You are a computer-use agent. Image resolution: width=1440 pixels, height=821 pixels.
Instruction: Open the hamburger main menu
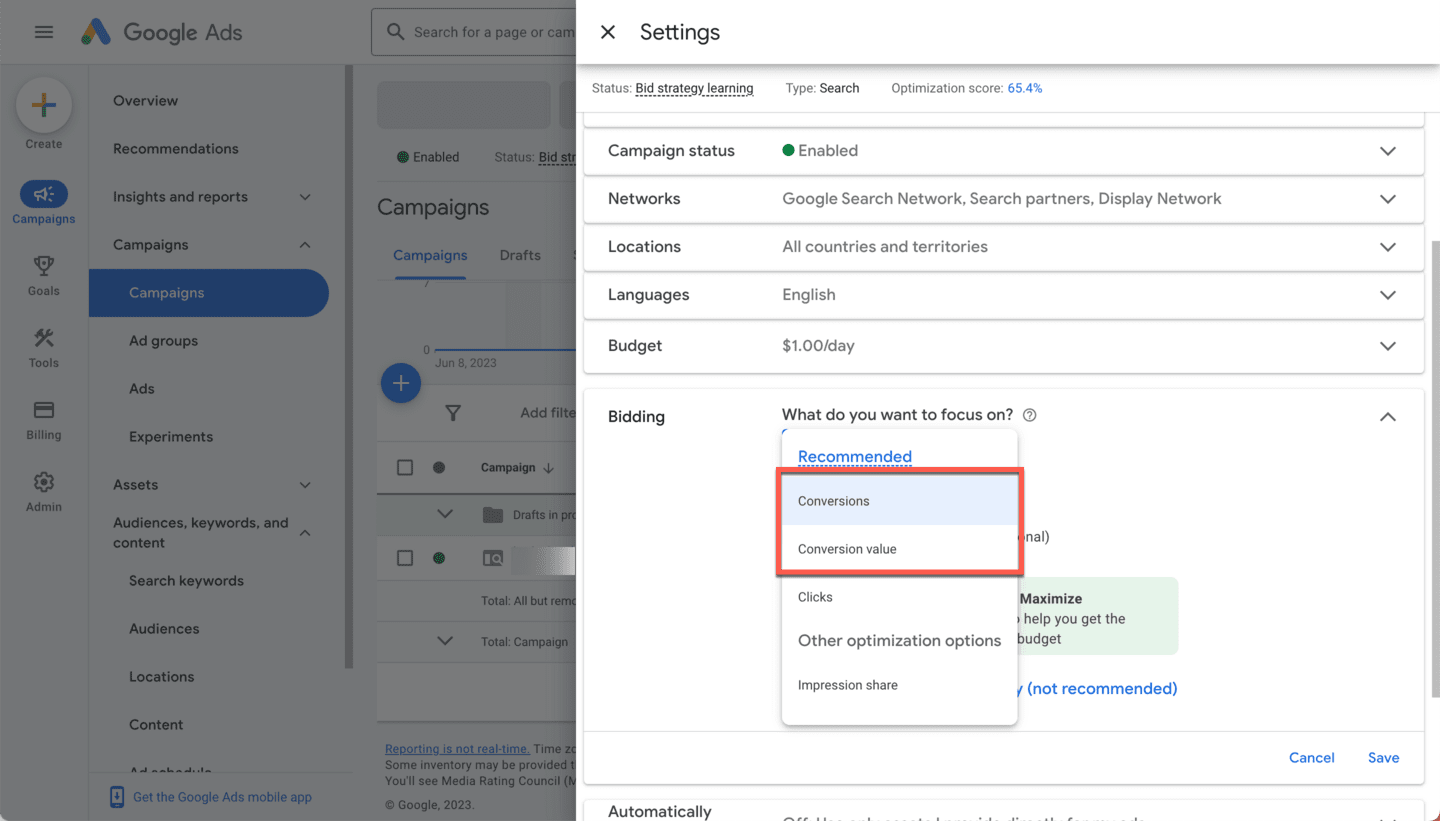pyautogui.click(x=44, y=32)
